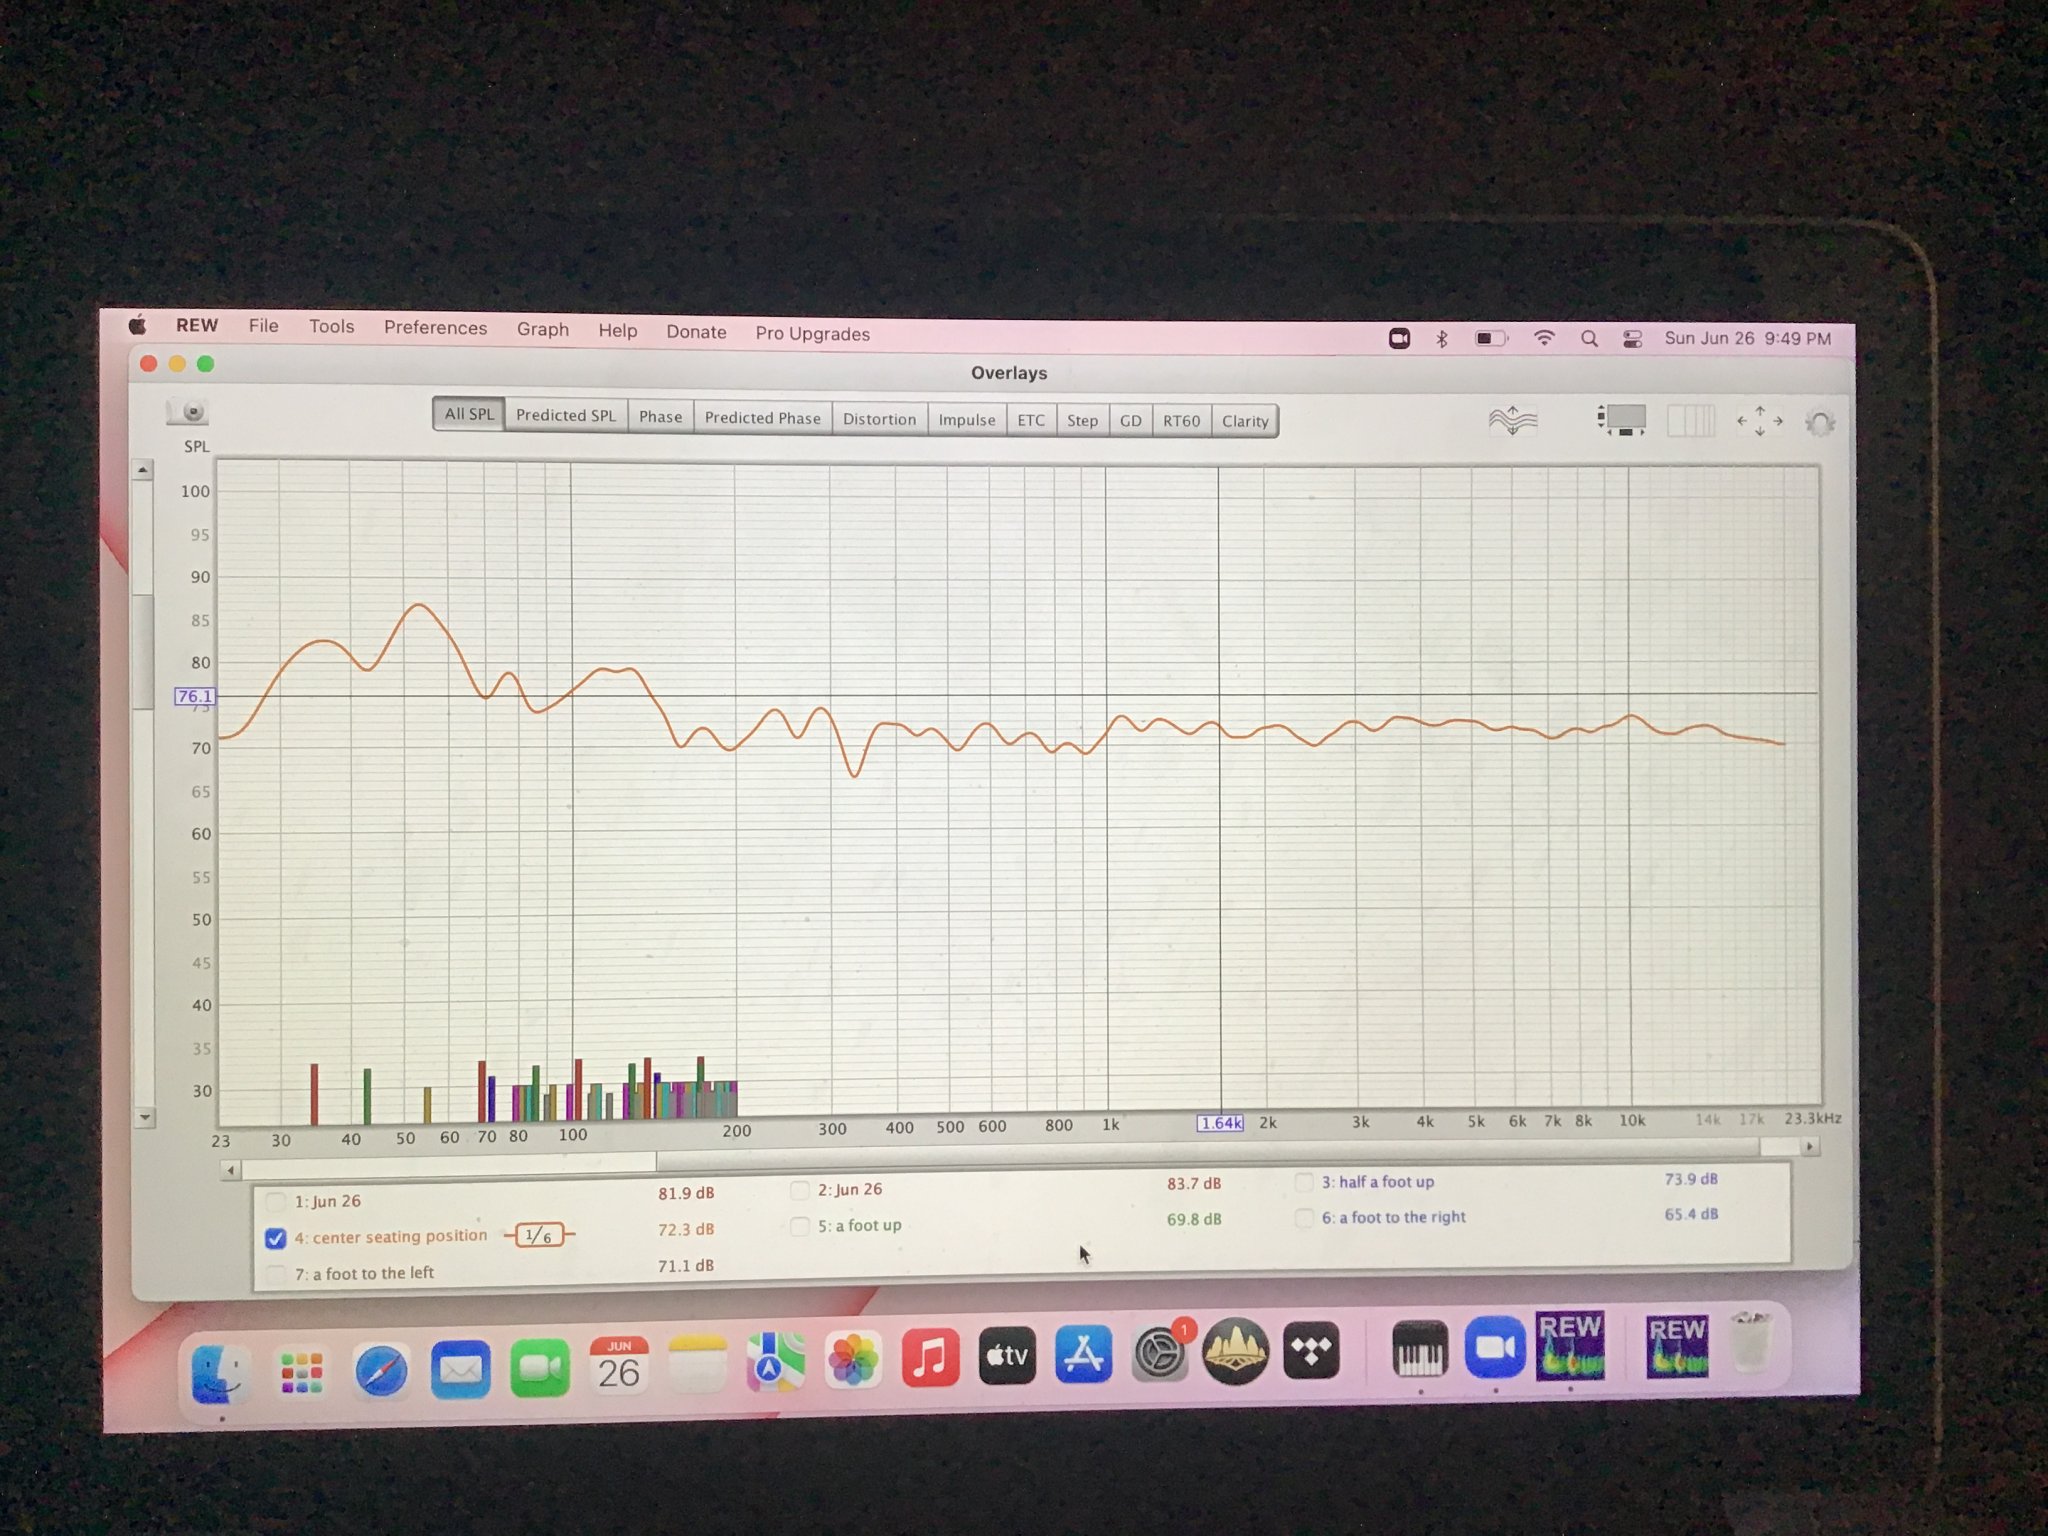Enable the '1: Jun 26' trace checkbox
2048x1536 pixels.
275,1201
